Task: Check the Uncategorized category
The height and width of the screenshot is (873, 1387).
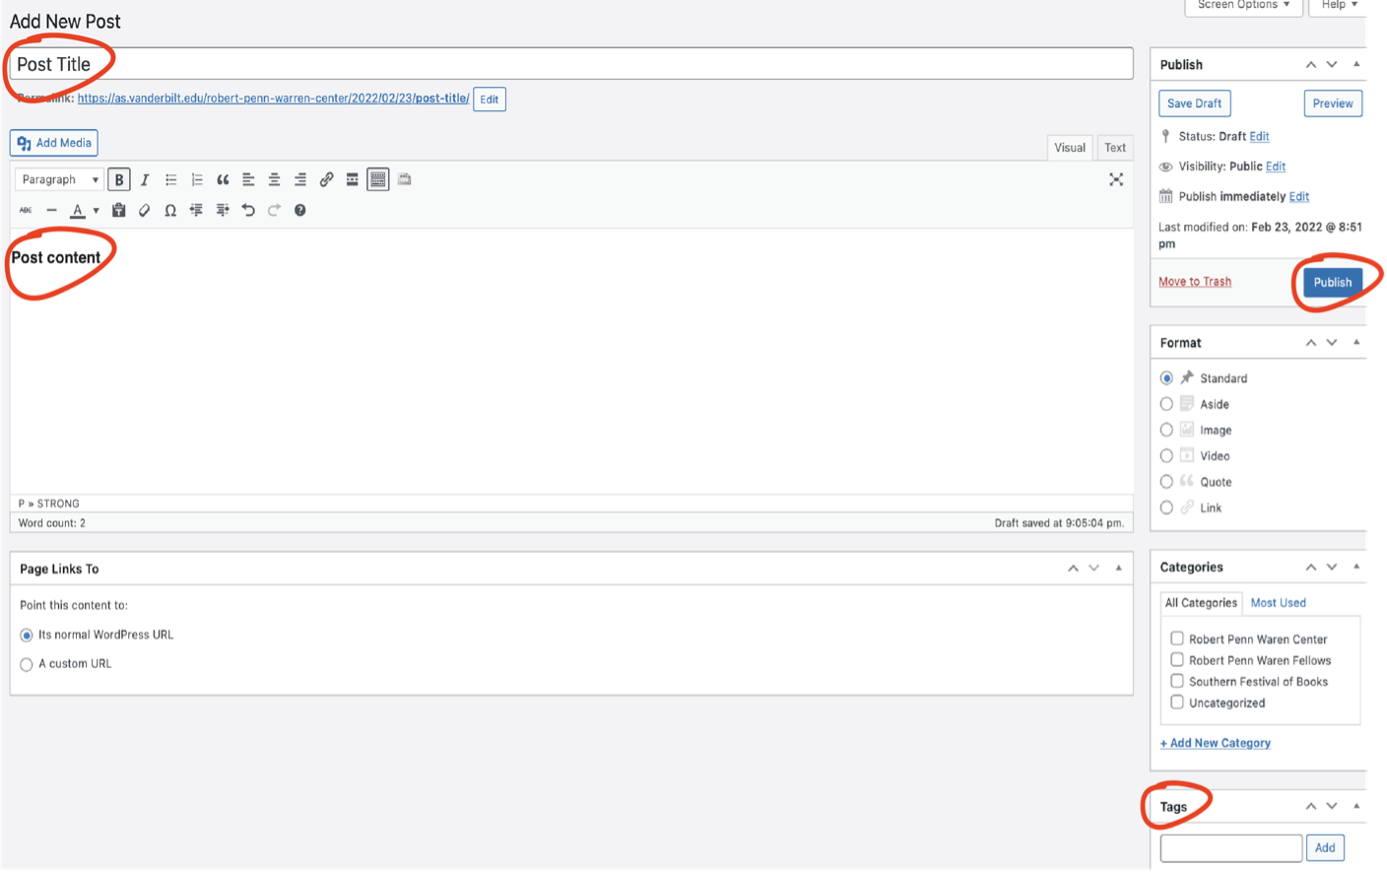Action: 1177,702
